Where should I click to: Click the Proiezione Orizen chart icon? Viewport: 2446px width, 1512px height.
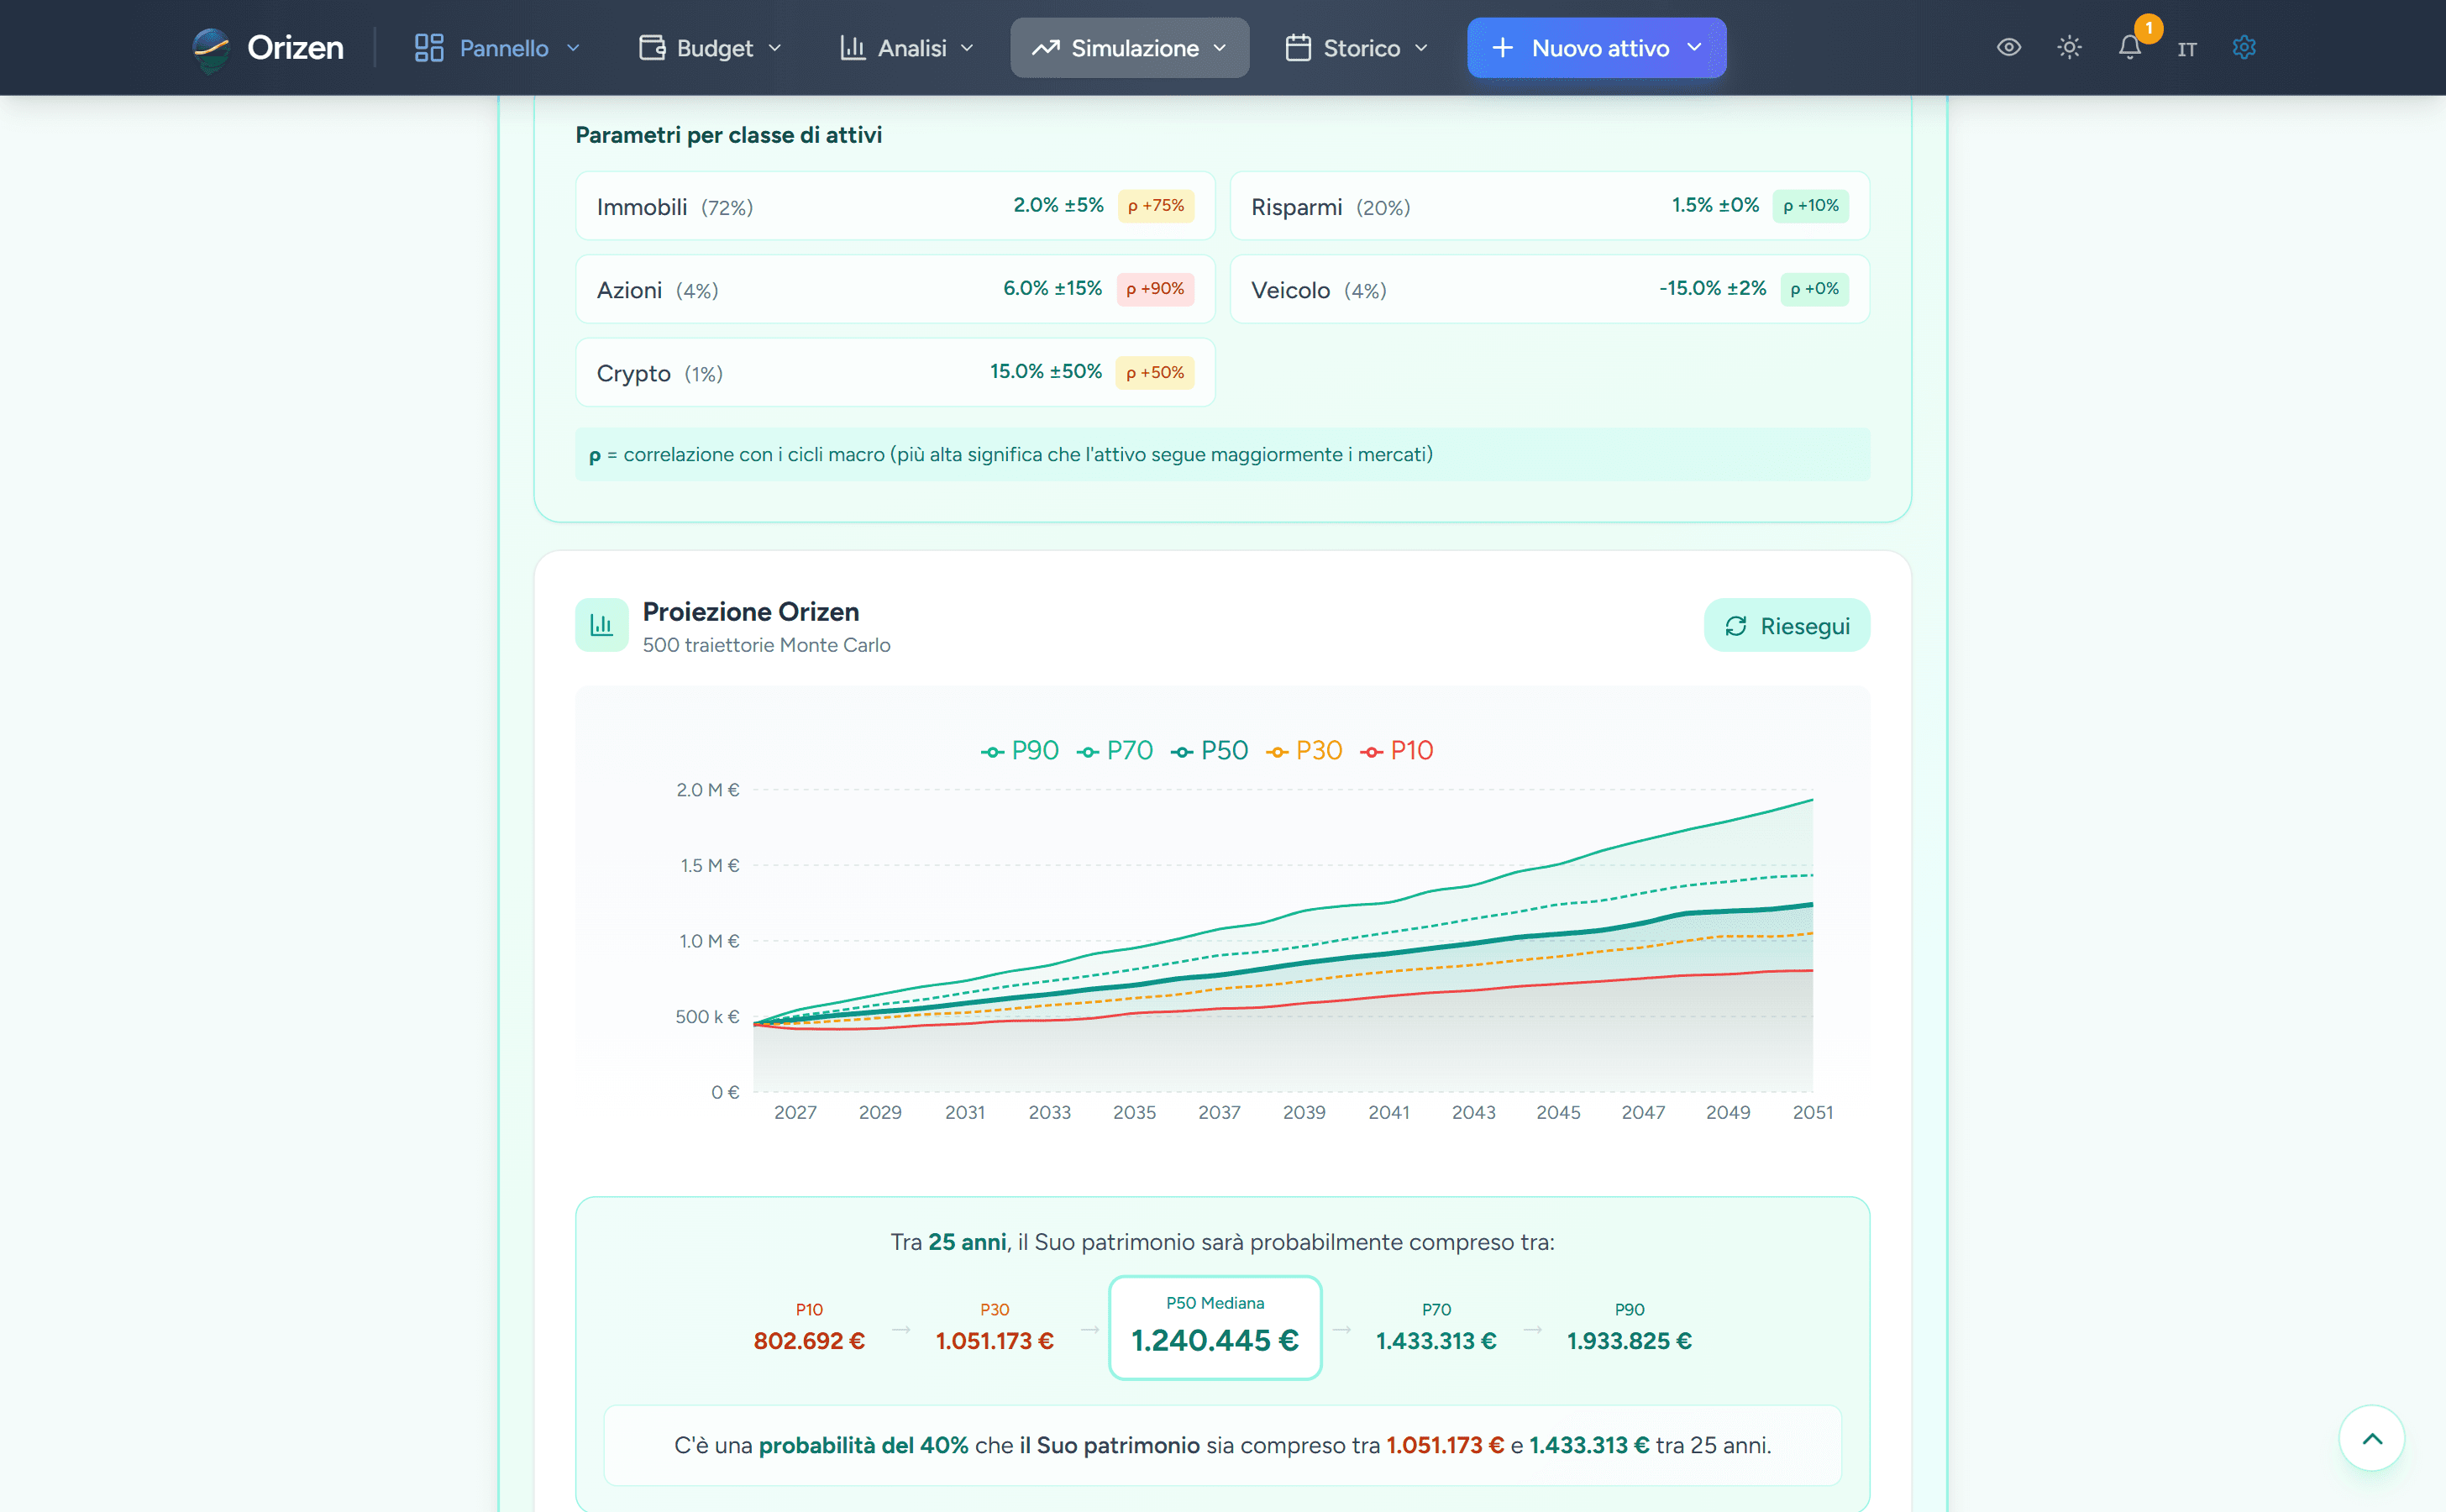[602, 625]
